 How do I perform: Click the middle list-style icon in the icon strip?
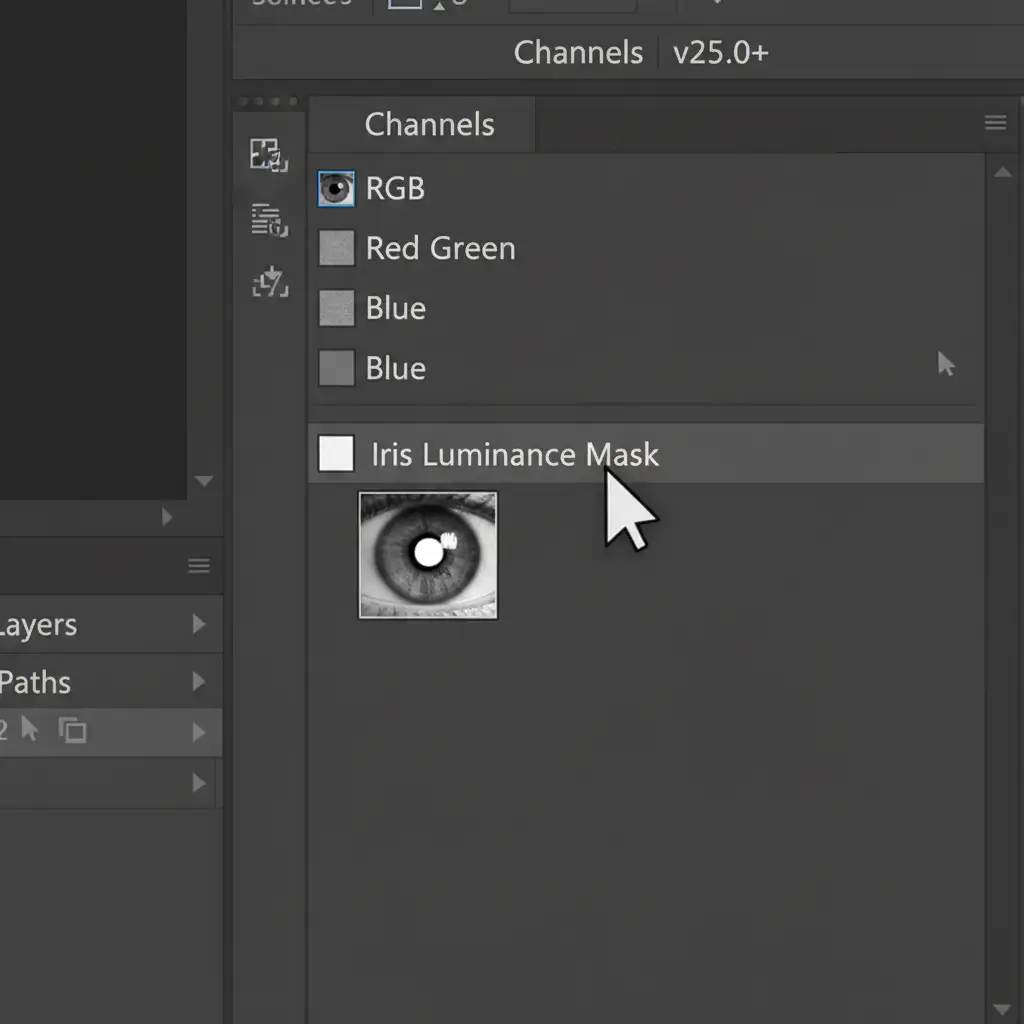click(268, 220)
